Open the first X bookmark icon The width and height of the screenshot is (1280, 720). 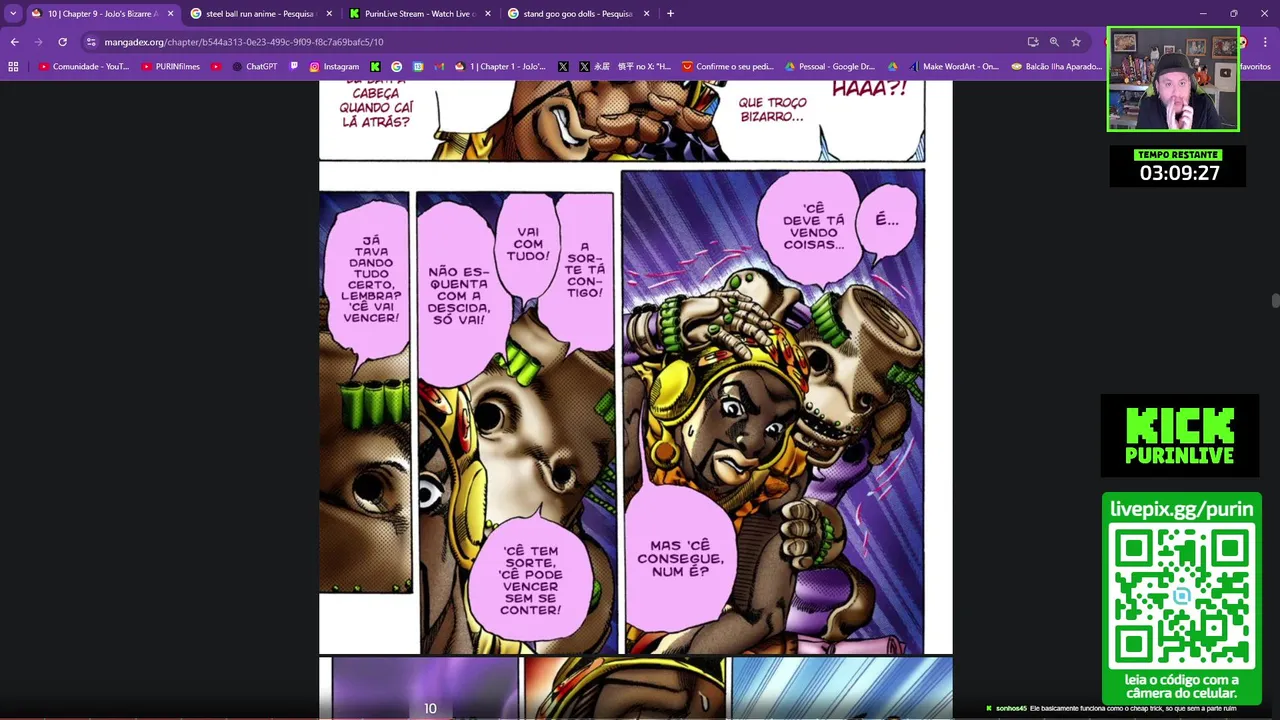[563, 67]
